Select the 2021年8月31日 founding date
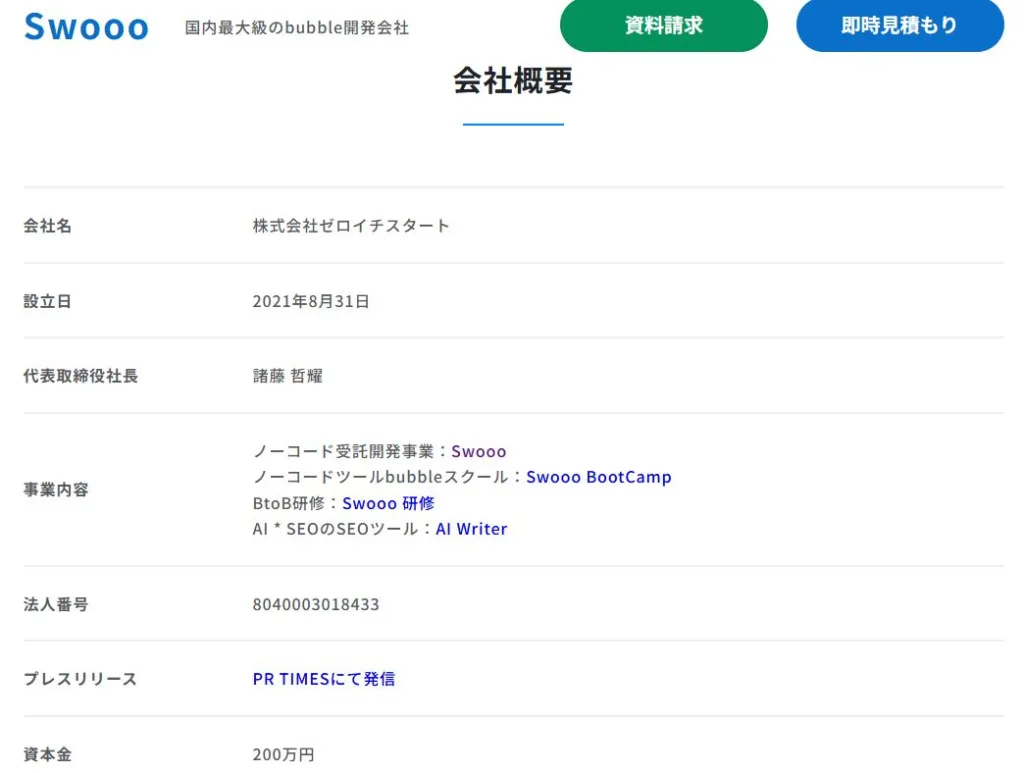Image resolution: width=1024 pixels, height=773 pixels. (x=311, y=301)
